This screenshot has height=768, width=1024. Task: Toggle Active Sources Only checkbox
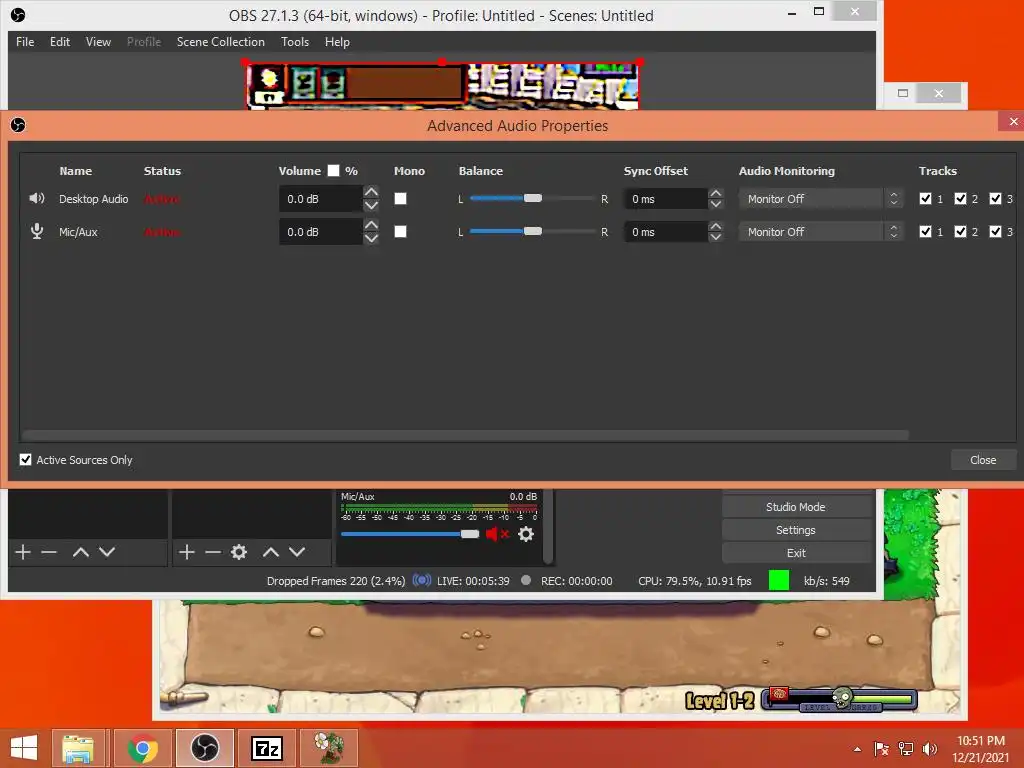[25, 459]
